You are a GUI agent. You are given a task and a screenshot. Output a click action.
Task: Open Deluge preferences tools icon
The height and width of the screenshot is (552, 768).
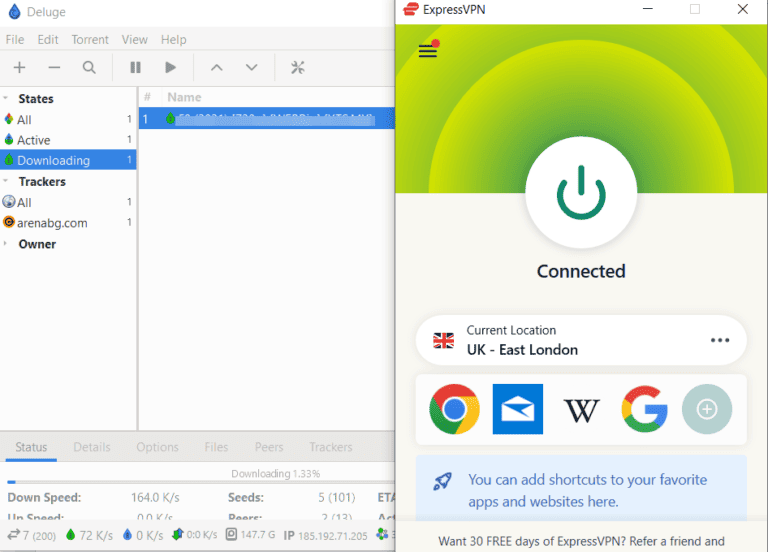coord(297,67)
